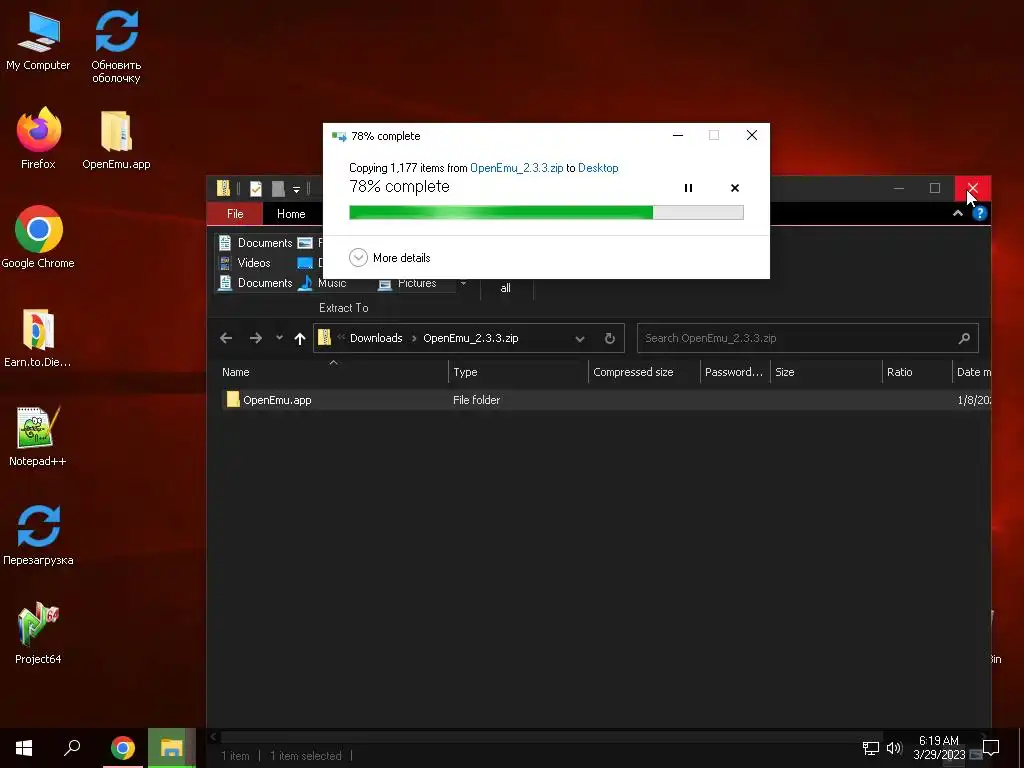The width and height of the screenshot is (1024, 768).
Task: Expand the Extract To destinations list arrow
Action: click(463, 283)
